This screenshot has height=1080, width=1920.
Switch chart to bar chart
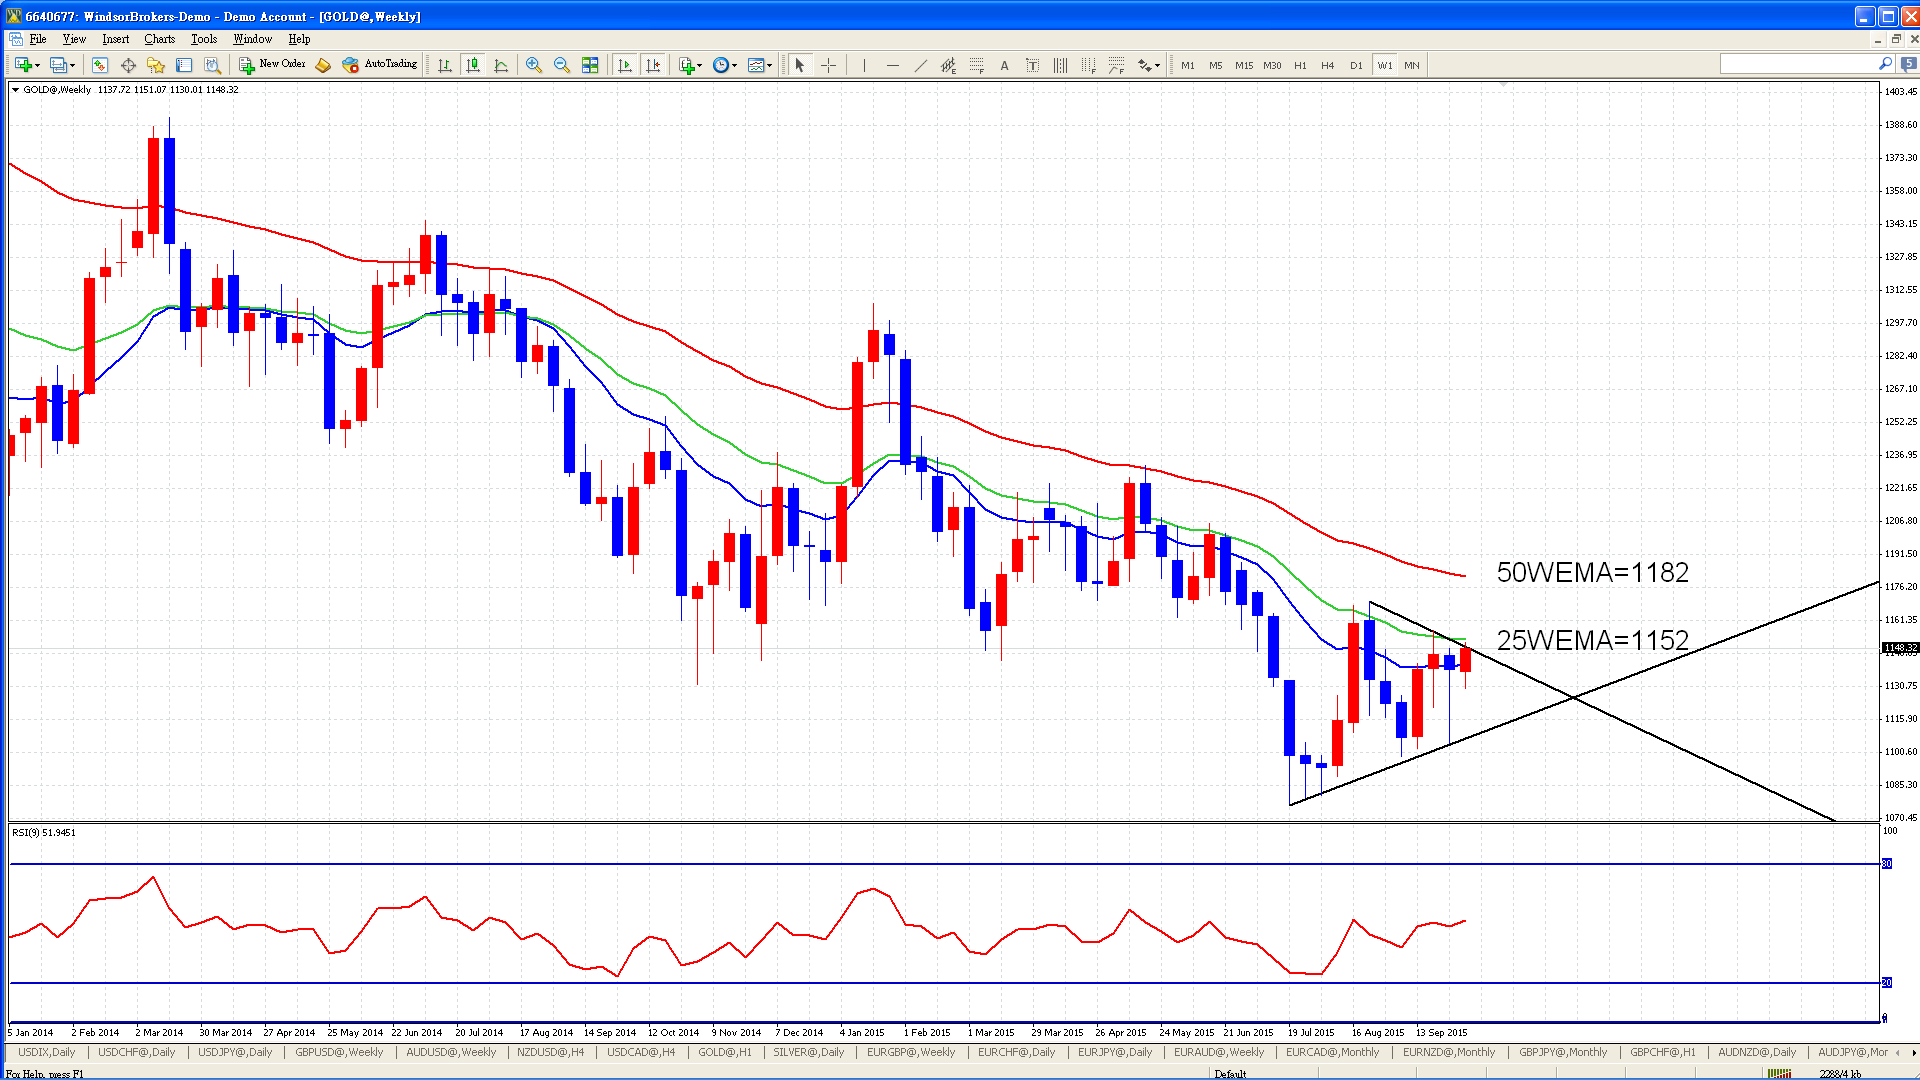445,65
